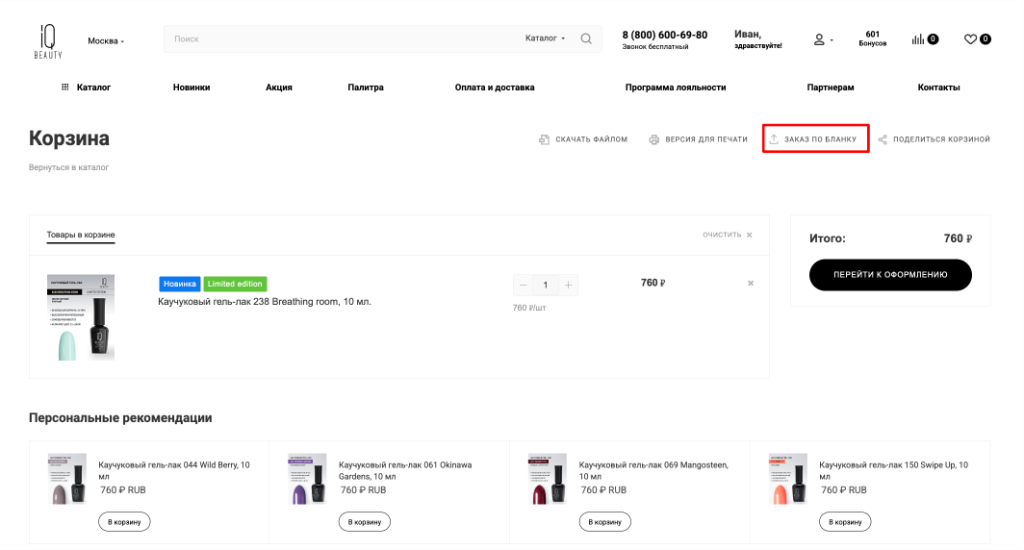Add 044 Wild Berry to cart
Viewport: 1024px width, 550px height.
pyautogui.click(x=124, y=522)
